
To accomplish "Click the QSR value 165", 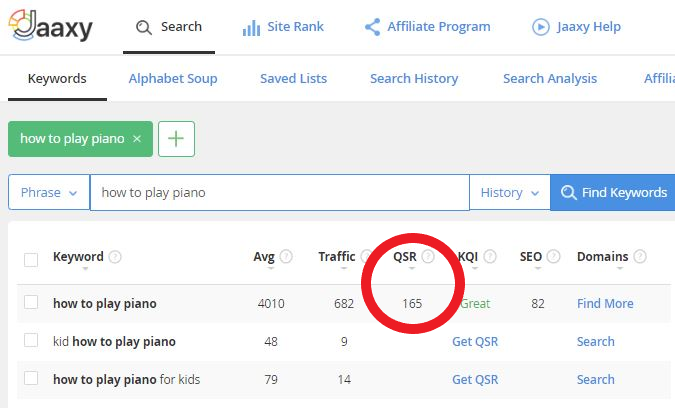I will pyautogui.click(x=412, y=304).
